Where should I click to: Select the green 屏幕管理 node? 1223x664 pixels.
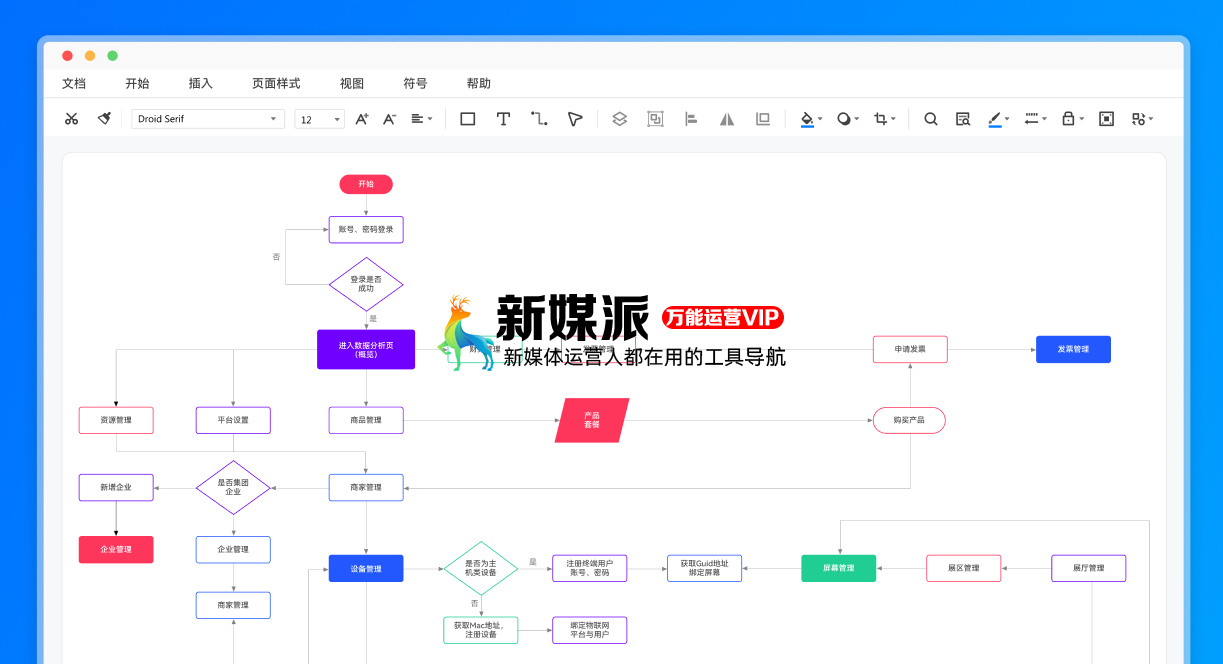[839, 568]
